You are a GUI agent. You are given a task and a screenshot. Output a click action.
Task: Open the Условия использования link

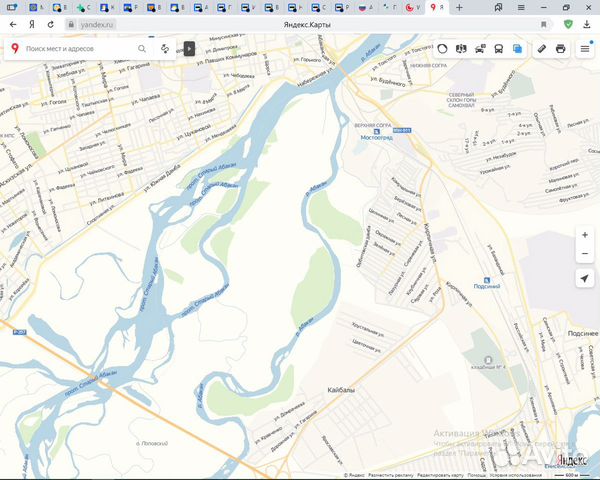pos(515,475)
